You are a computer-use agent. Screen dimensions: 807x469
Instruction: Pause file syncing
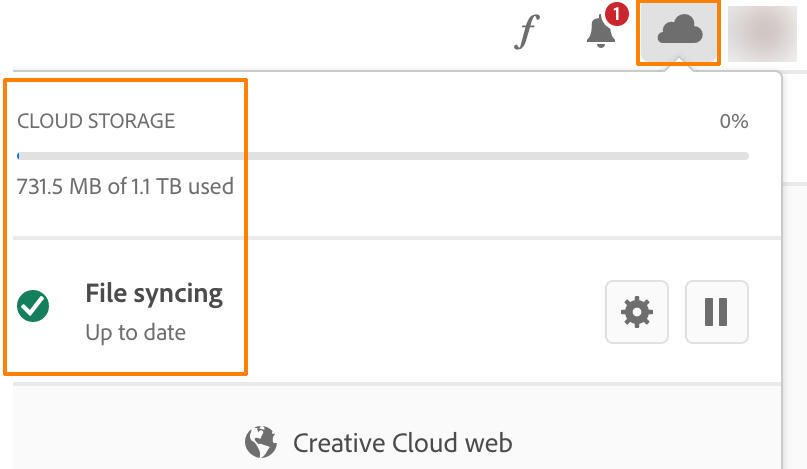[x=716, y=312]
